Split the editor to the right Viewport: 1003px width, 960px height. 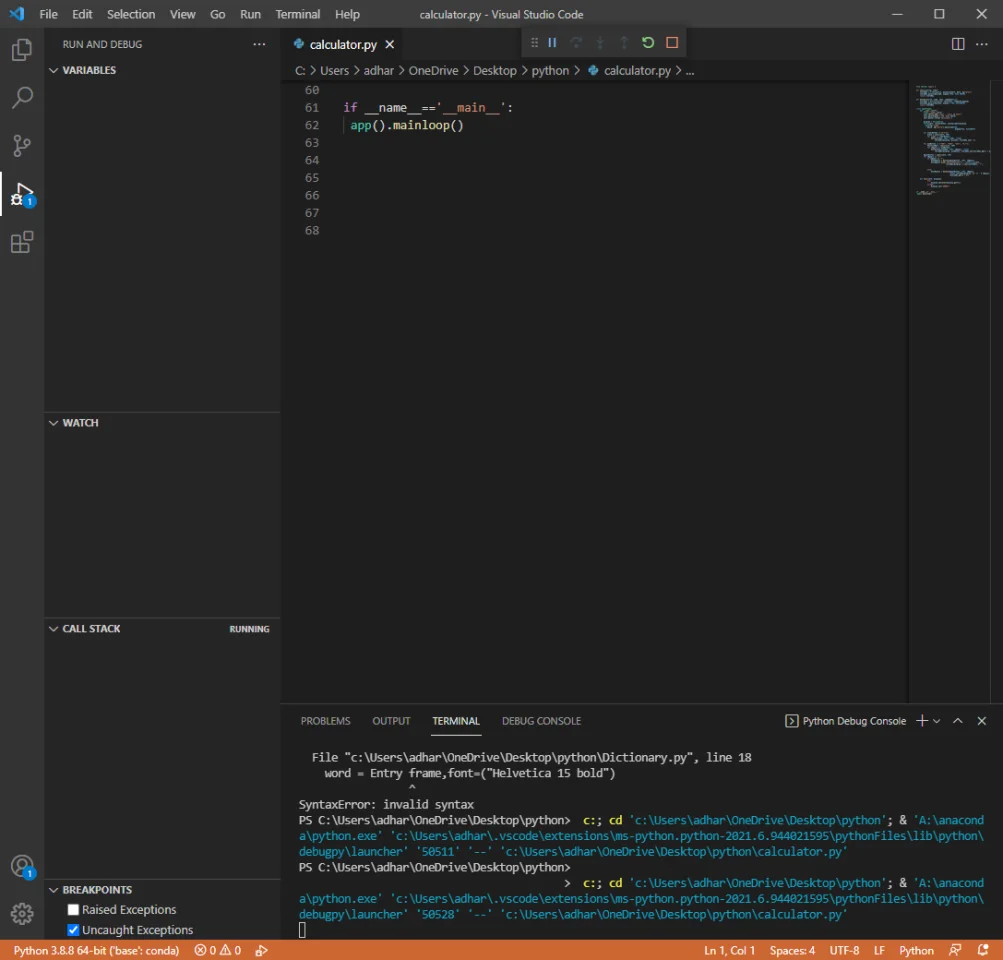(x=958, y=44)
